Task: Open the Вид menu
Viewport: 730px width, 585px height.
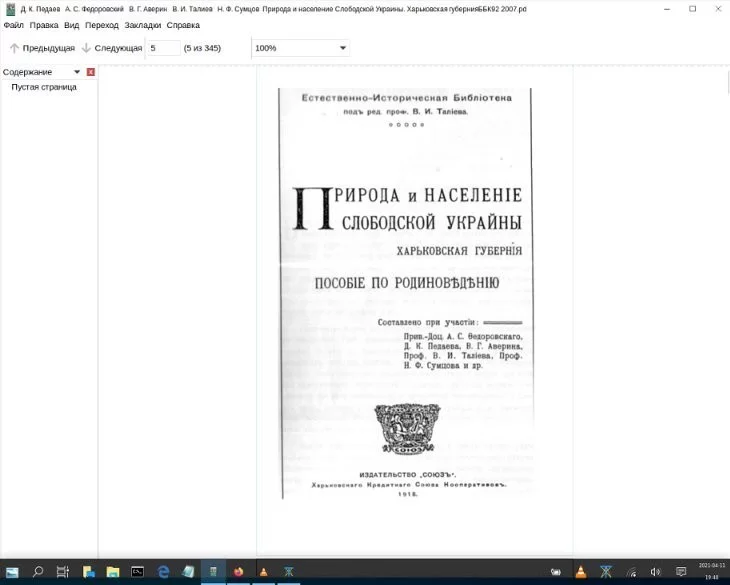Action: 71,25
